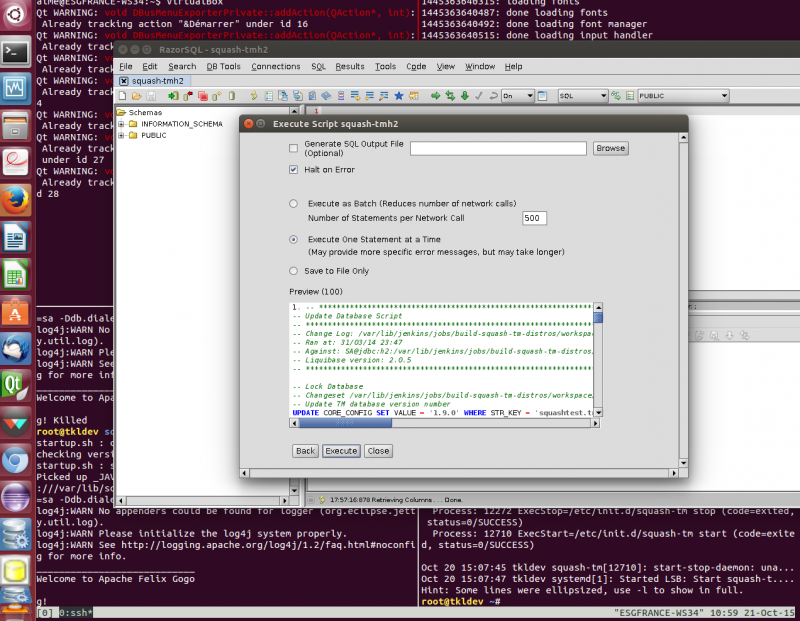Click the green right arrow toolbar icon
The height and width of the screenshot is (621, 800).
[x=435, y=96]
